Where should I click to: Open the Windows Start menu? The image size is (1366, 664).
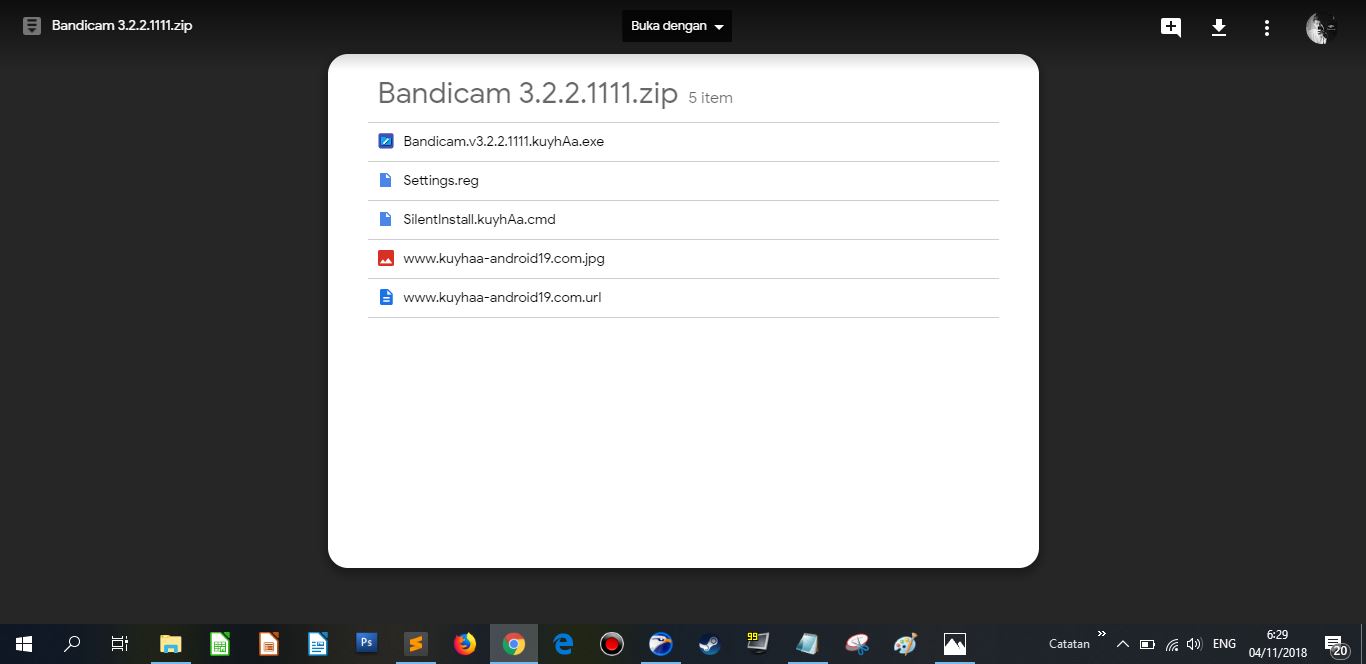[24, 644]
